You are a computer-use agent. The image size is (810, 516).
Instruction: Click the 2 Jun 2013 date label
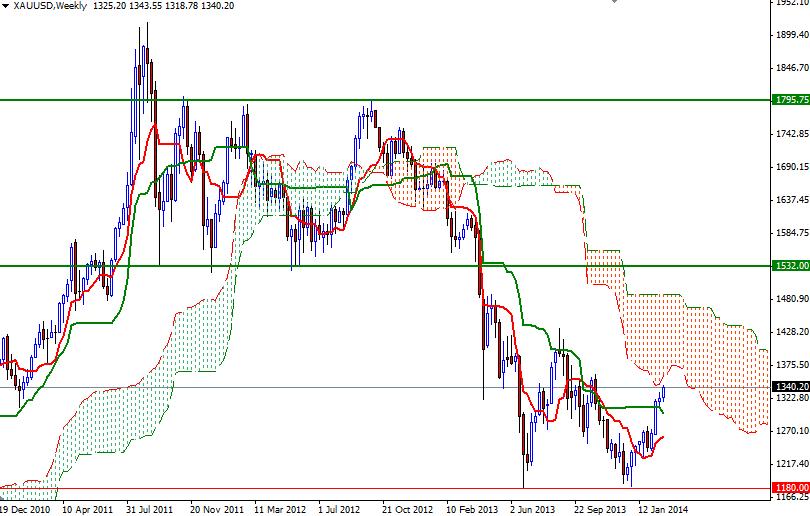532,509
